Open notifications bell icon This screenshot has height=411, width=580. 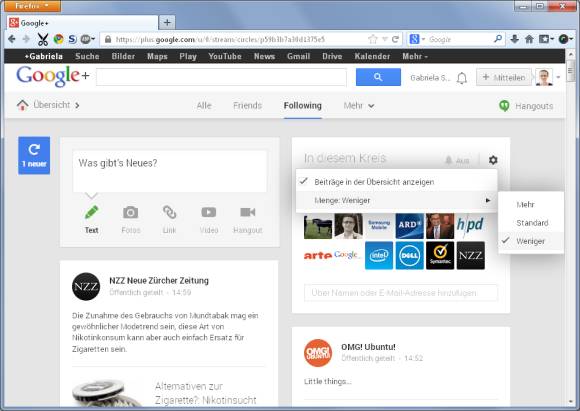click(461, 78)
